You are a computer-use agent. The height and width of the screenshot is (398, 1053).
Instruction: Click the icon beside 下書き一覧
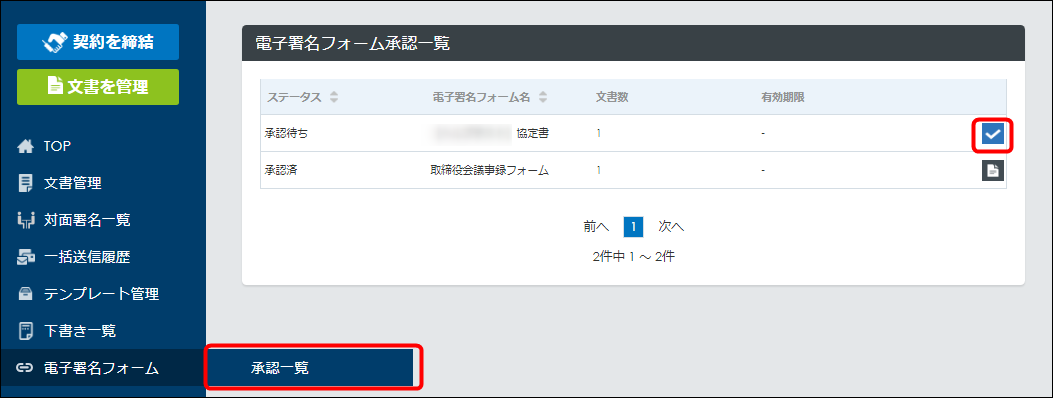click(26, 330)
